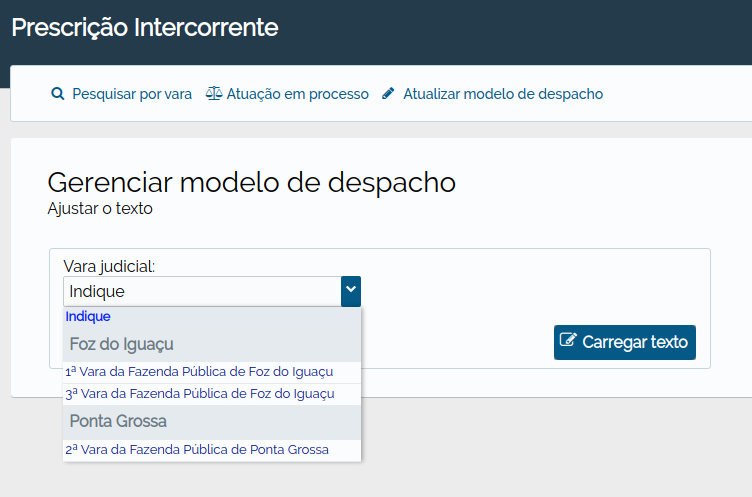The height and width of the screenshot is (497, 752).
Task: Select 3ª Vara da Fazenda Pública de Foz do Iguaçu
Action: [x=212, y=394]
